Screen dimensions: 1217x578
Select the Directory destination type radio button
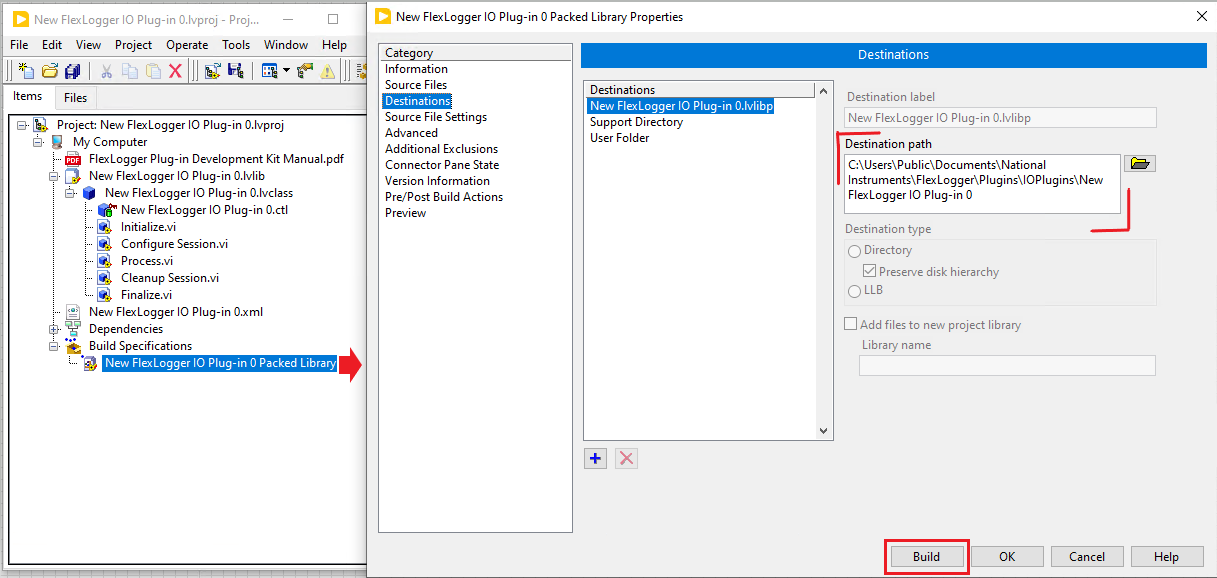point(854,250)
